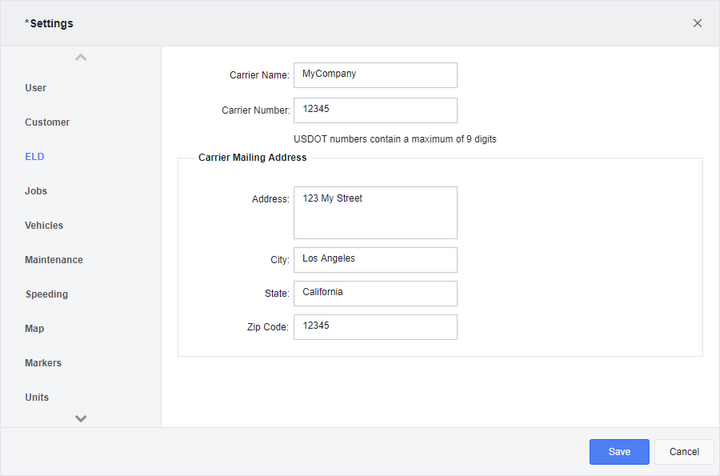Open the Markers settings section
This screenshot has width=720, height=476.
tap(43, 363)
